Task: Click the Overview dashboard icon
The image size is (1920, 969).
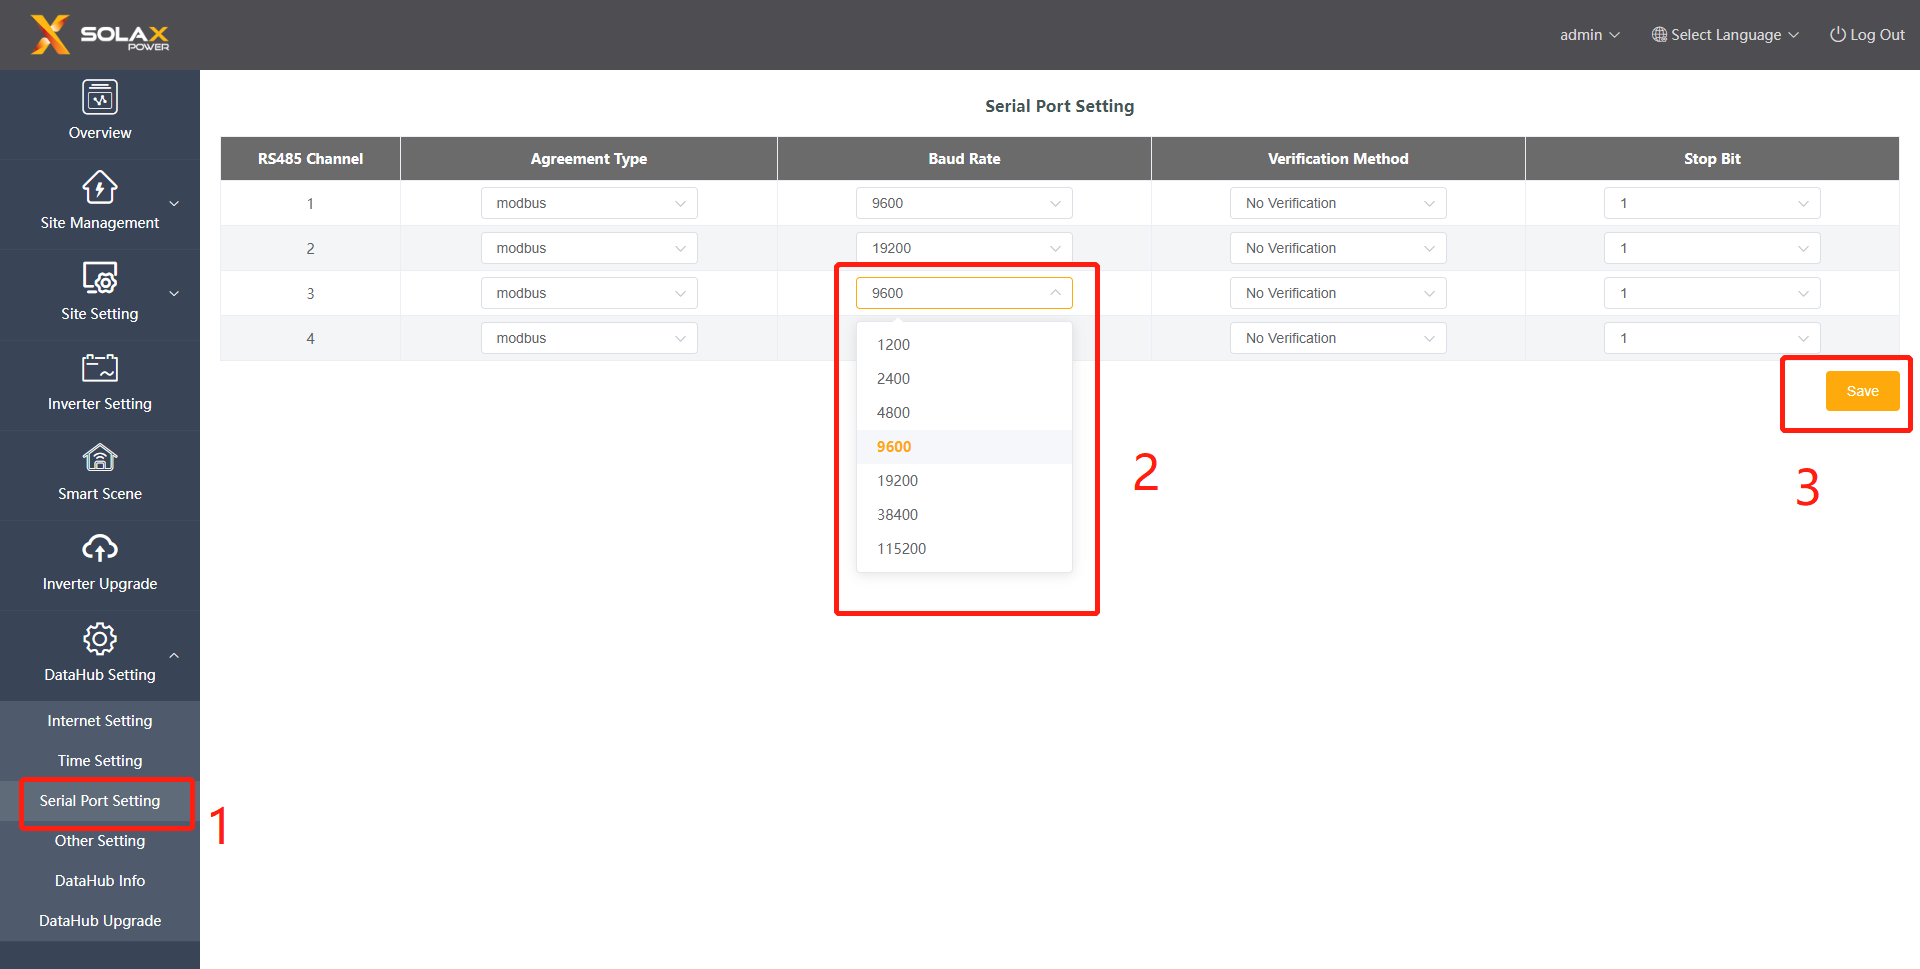Action: [x=100, y=98]
